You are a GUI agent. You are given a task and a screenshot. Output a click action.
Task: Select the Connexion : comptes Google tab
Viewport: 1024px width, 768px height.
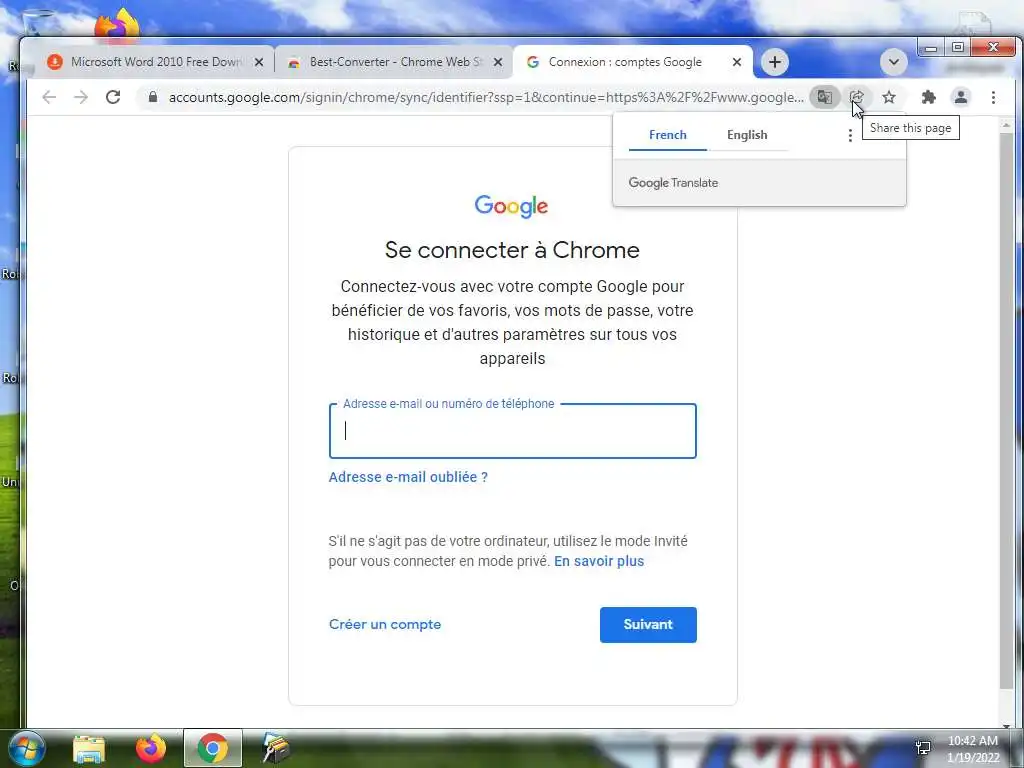(624, 62)
